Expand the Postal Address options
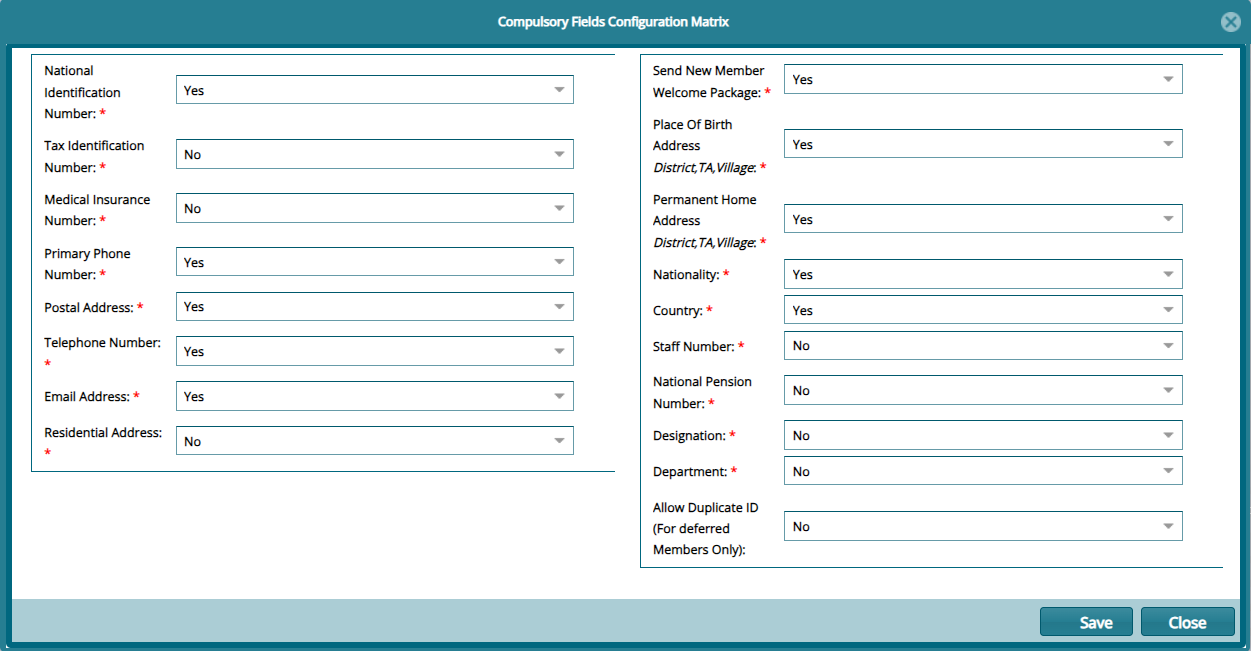Viewport: 1251px width, 651px height. point(558,306)
